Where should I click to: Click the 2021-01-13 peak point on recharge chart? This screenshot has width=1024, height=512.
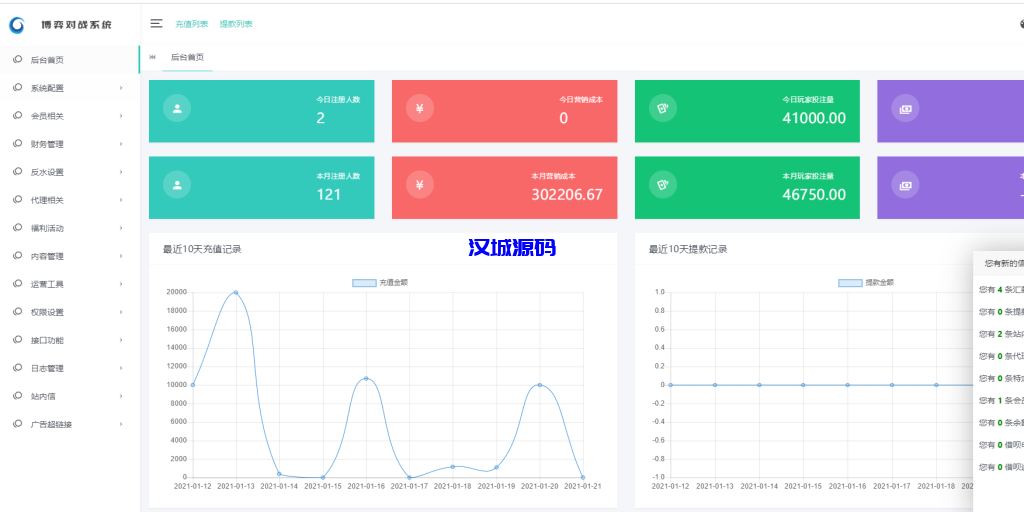coord(236,293)
